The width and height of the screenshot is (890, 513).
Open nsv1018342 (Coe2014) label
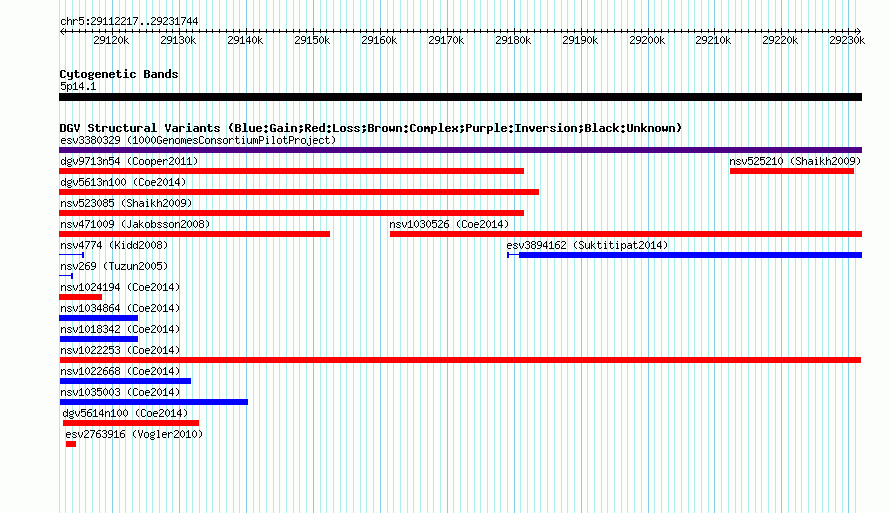pos(120,329)
